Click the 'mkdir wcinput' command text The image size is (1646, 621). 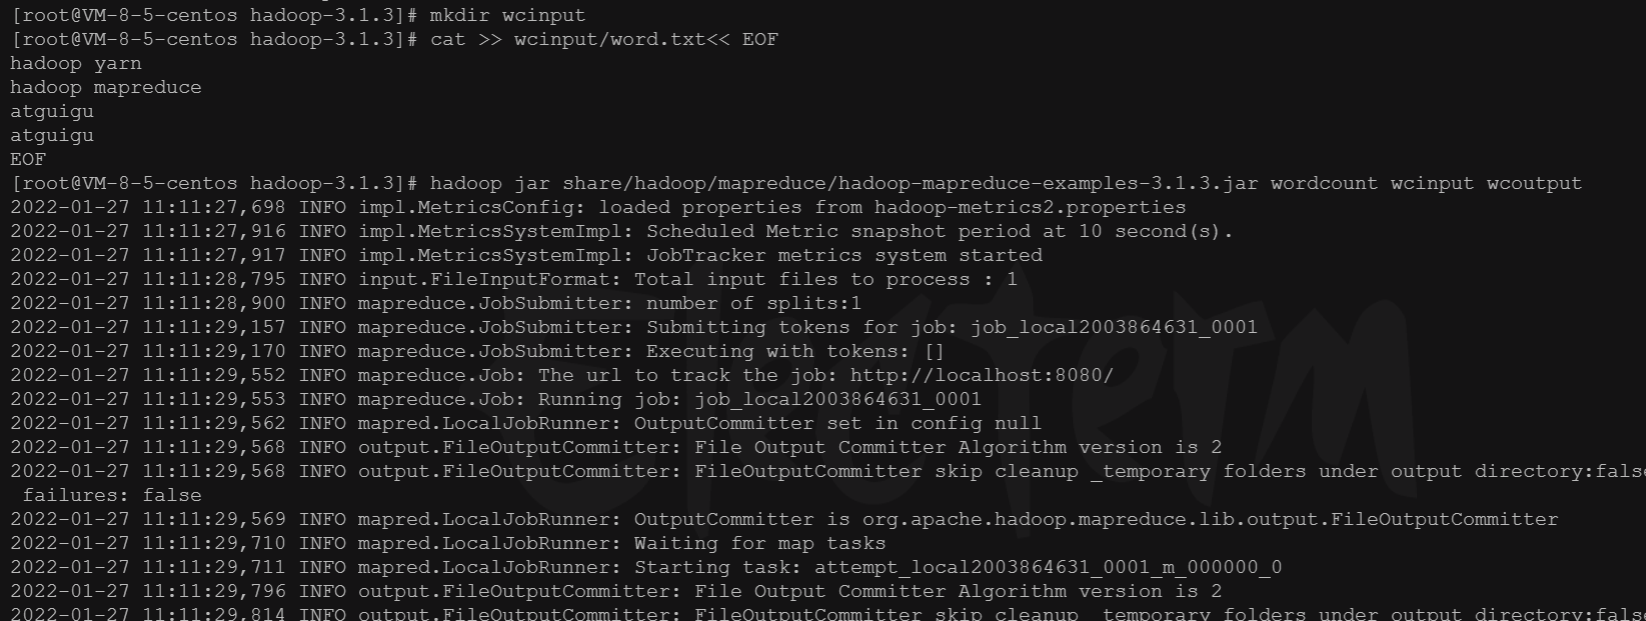507,15
